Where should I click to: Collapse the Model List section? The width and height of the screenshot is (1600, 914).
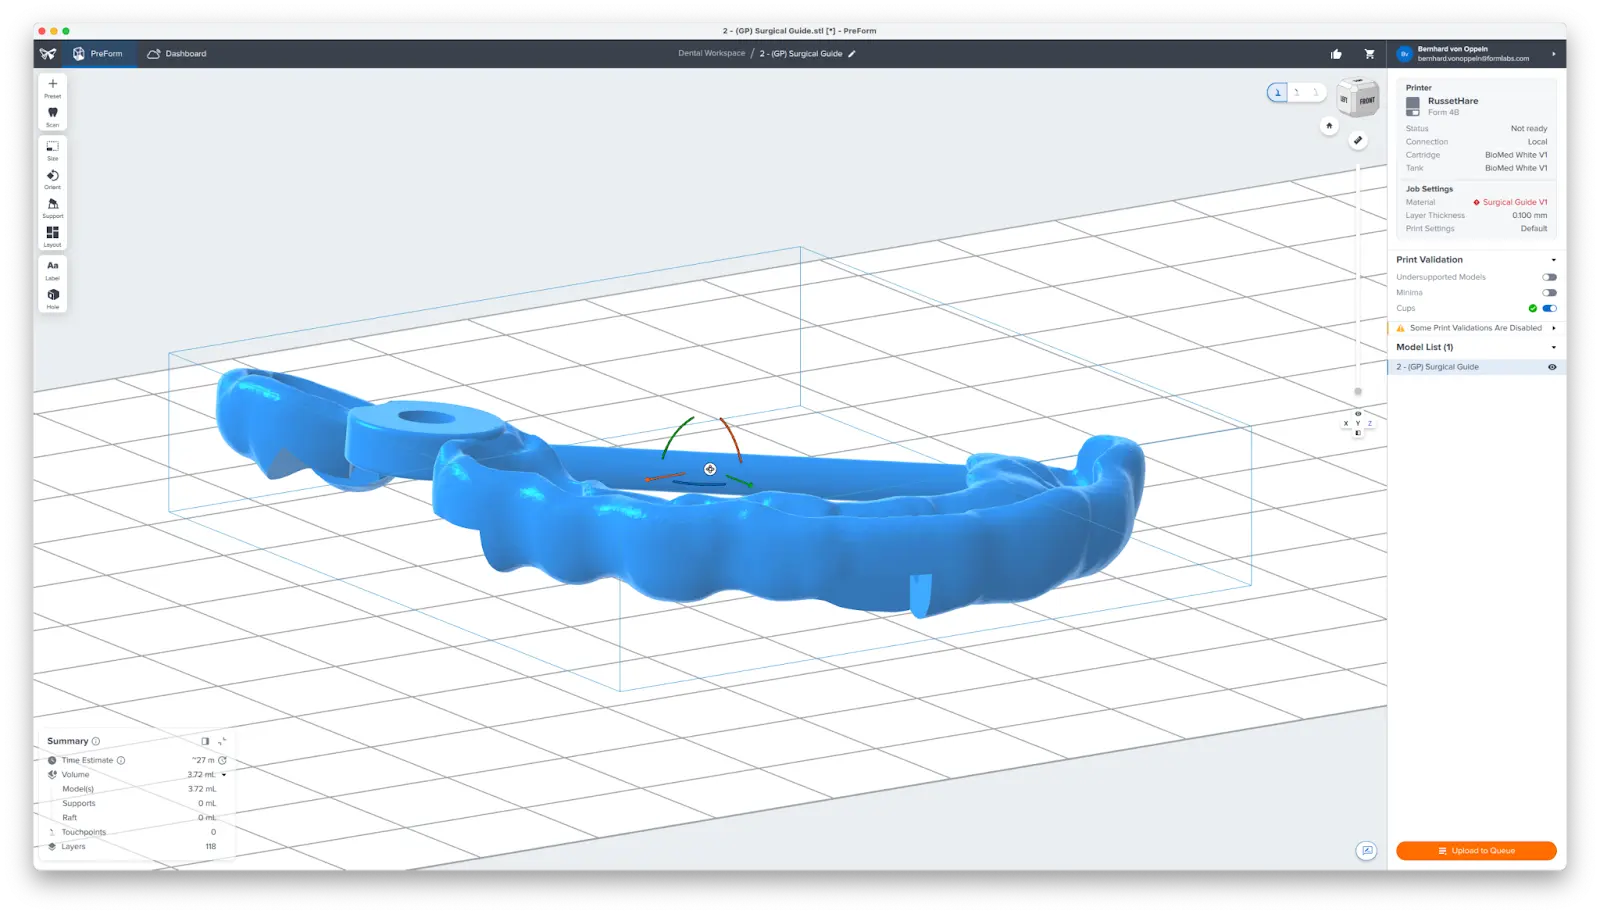coord(1553,348)
